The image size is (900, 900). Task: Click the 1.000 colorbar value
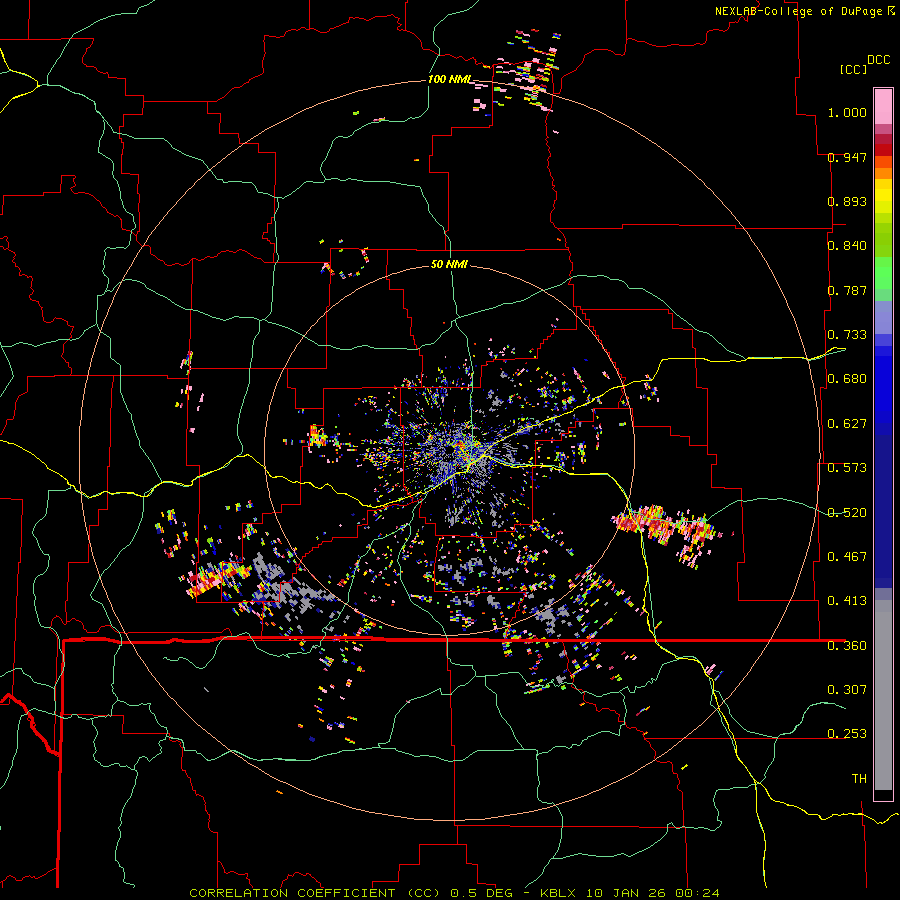pyautogui.click(x=847, y=112)
